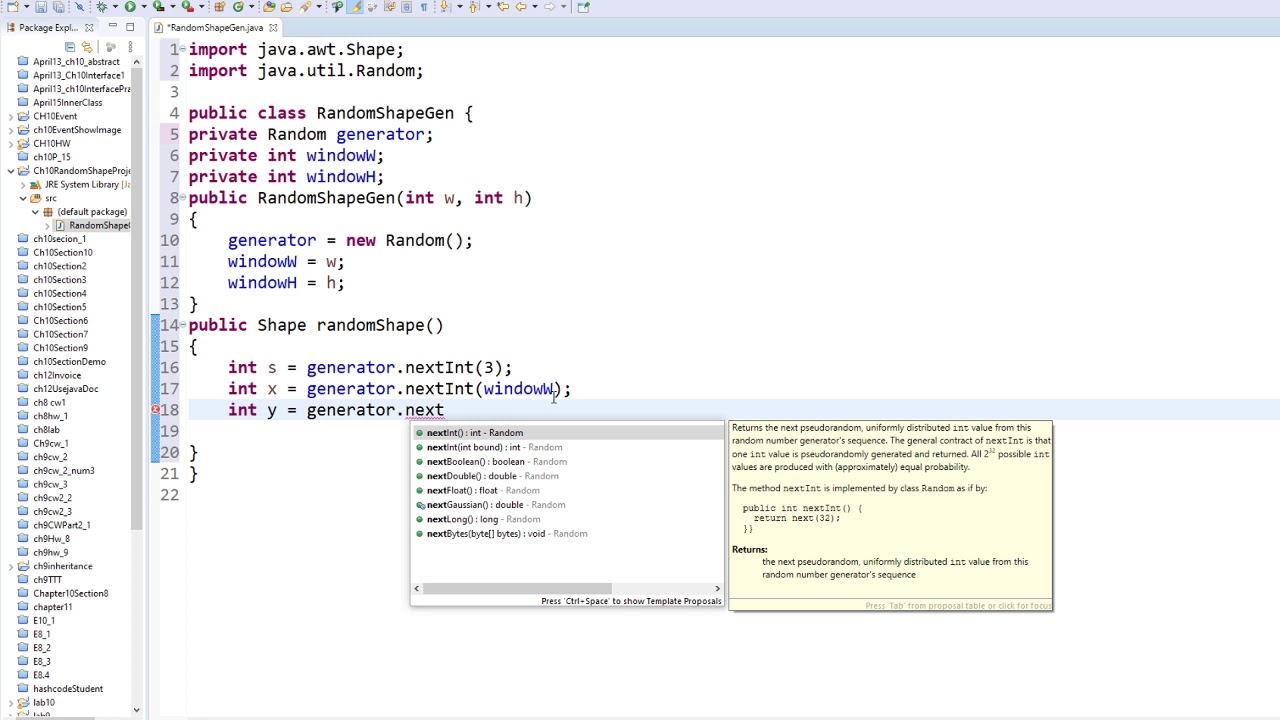Close the Package Explorer view tab
Viewport: 1280px width, 720px height.
[89, 27]
